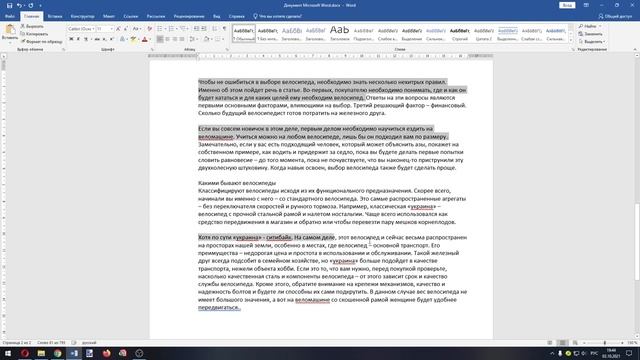
Task: Switch to Insert (Вставка) tab
Action: pos(55,16)
